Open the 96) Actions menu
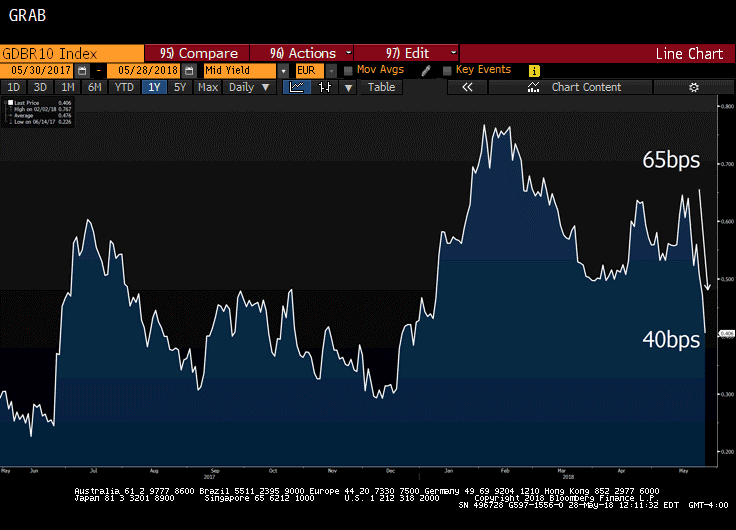The width and height of the screenshot is (736, 530). point(300,53)
